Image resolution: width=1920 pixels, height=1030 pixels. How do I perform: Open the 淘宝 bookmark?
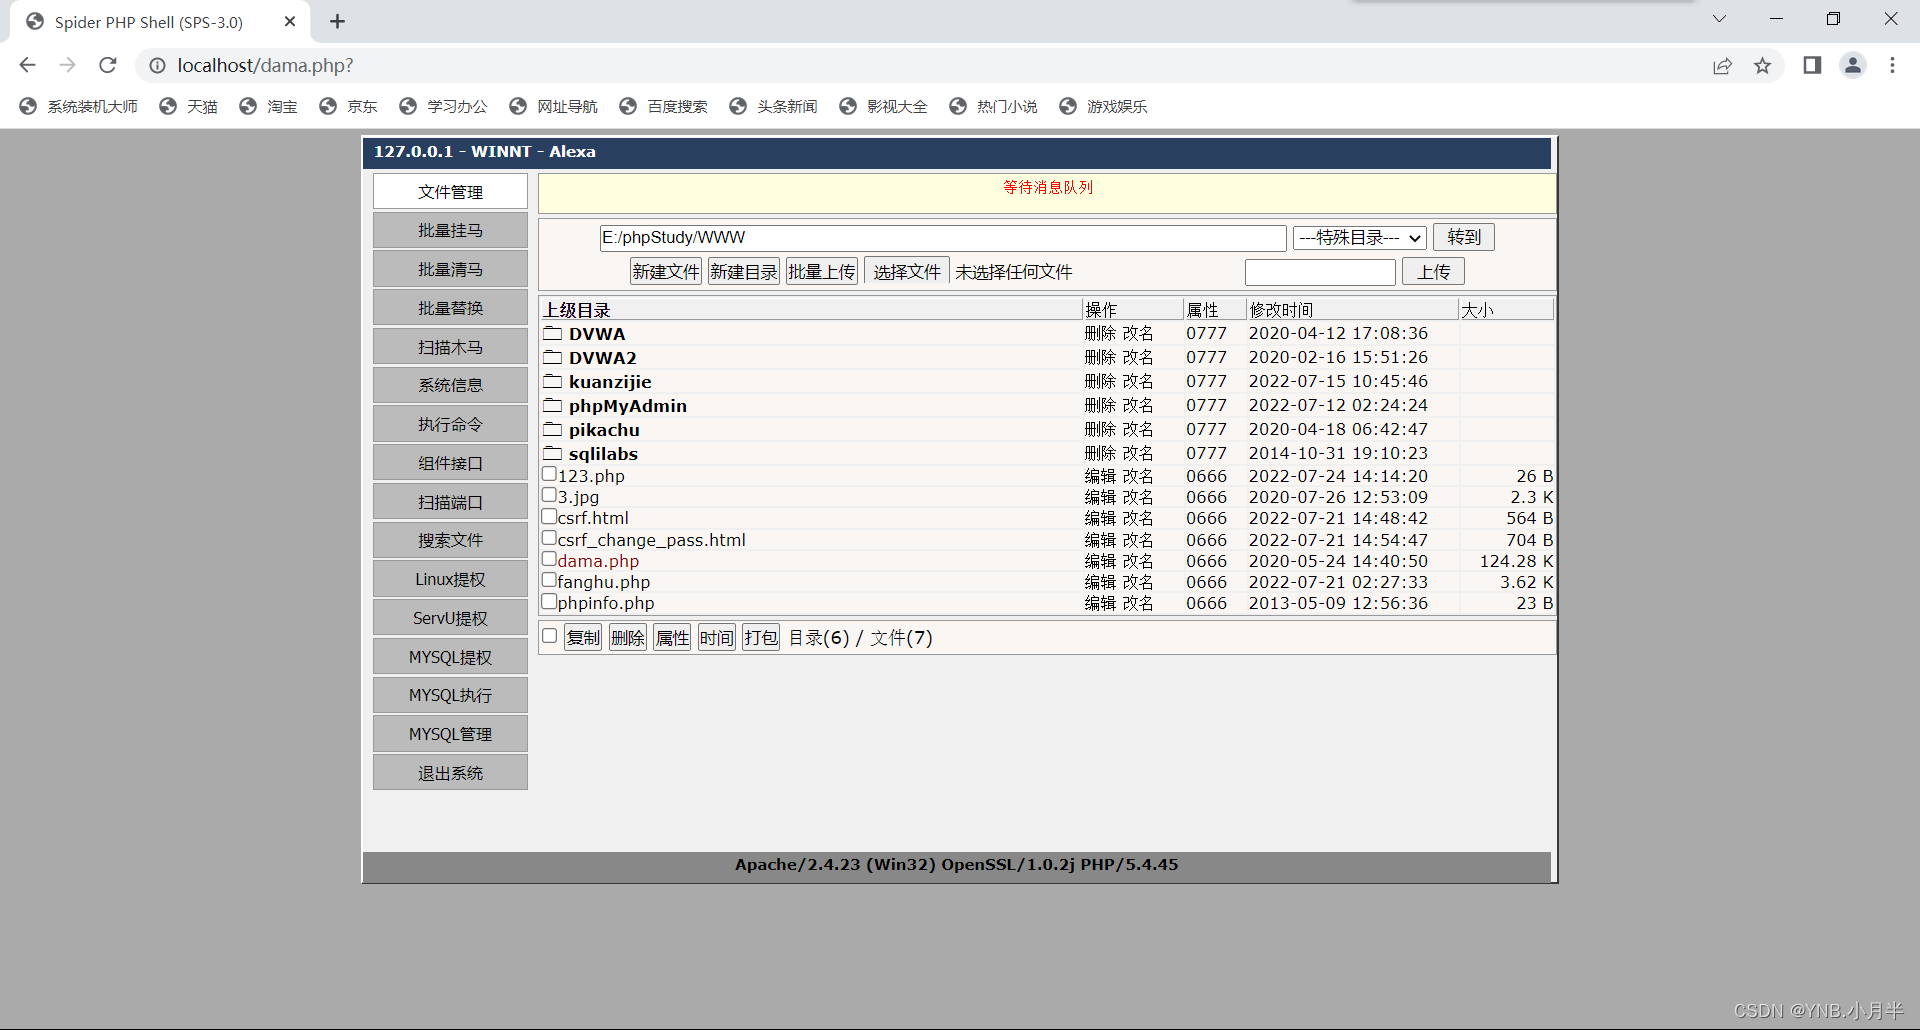point(269,106)
